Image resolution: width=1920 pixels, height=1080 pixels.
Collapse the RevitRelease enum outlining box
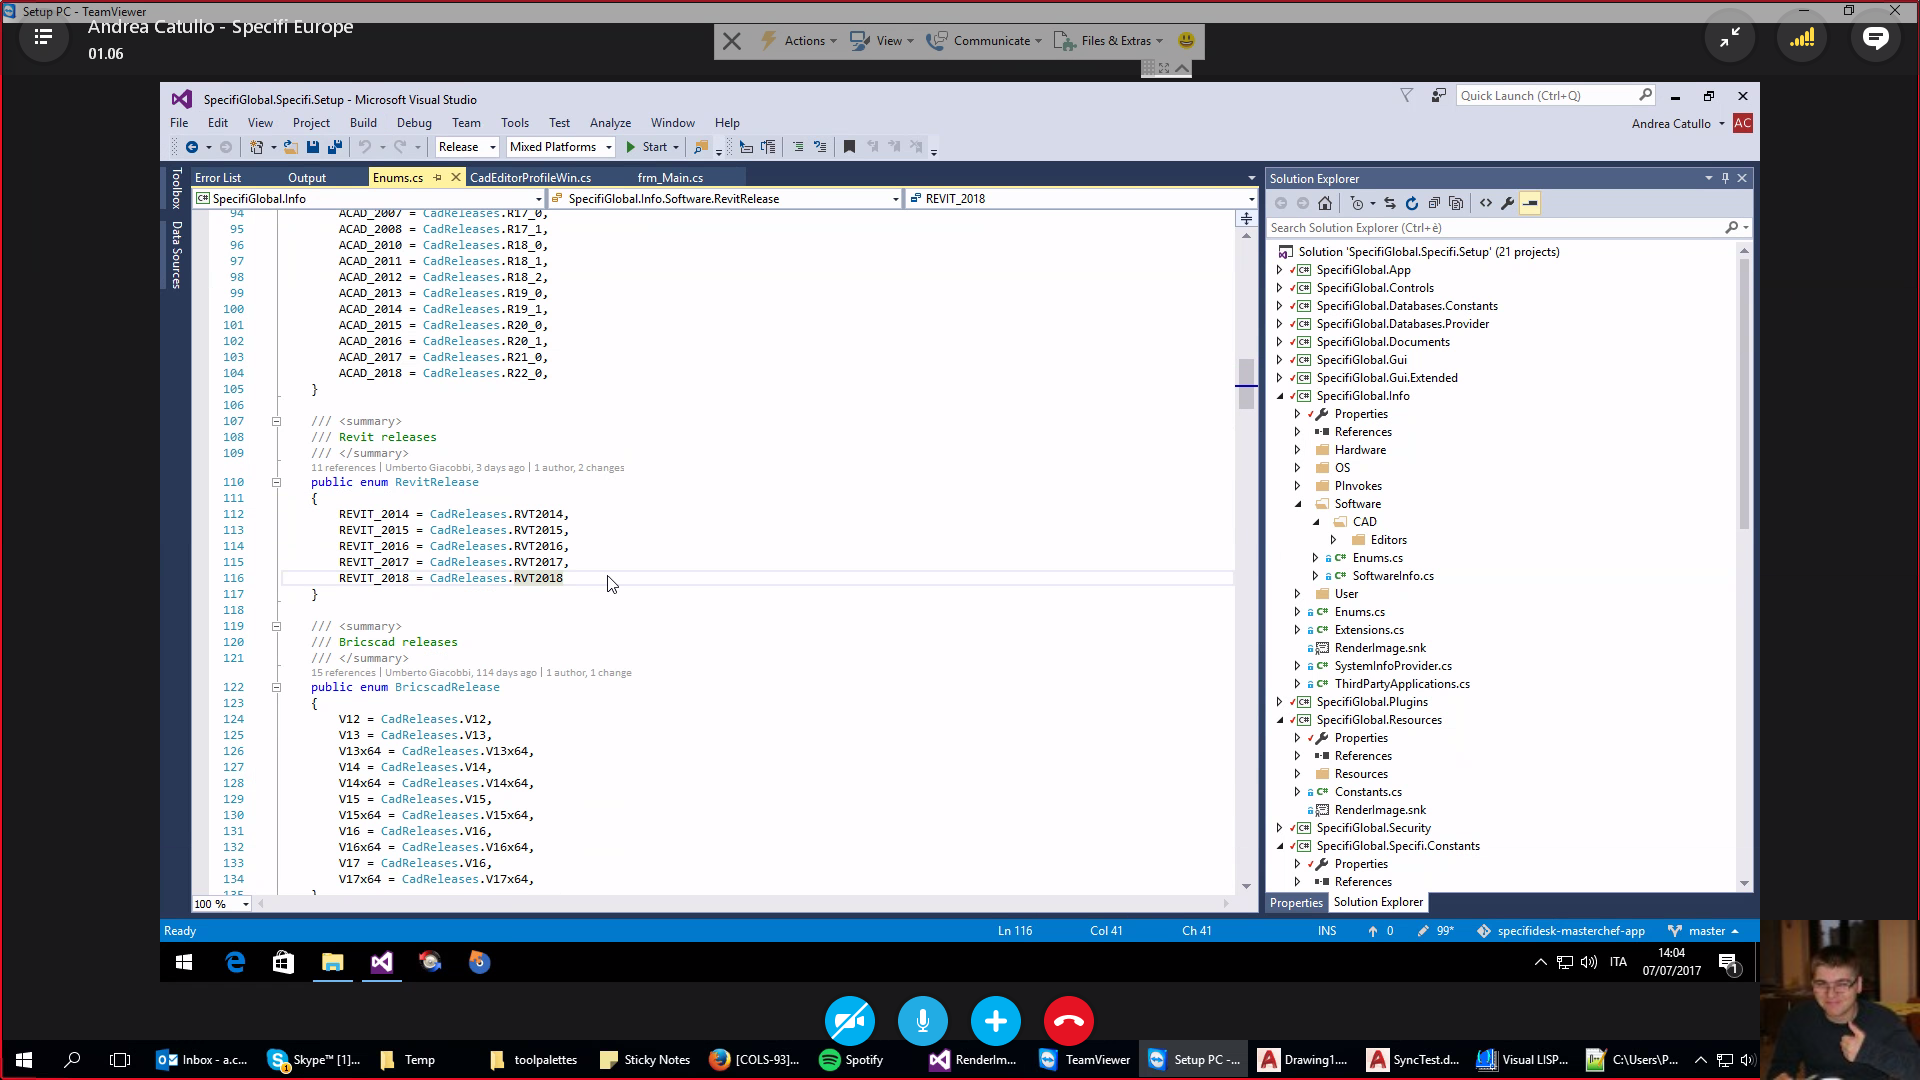[x=276, y=482]
